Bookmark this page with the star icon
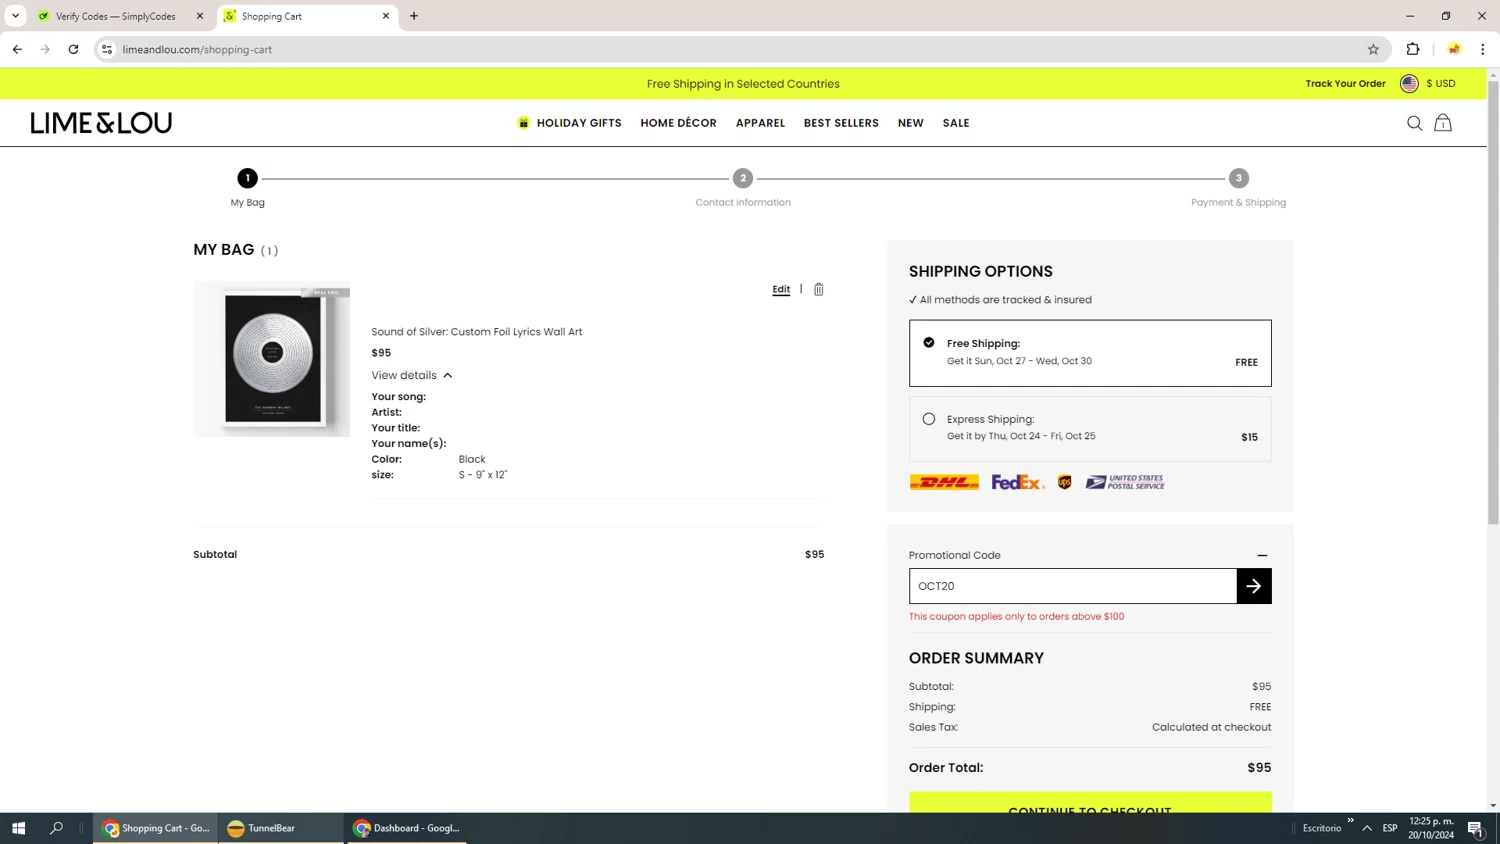1500x844 pixels. pyautogui.click(x=1373, y=49)
